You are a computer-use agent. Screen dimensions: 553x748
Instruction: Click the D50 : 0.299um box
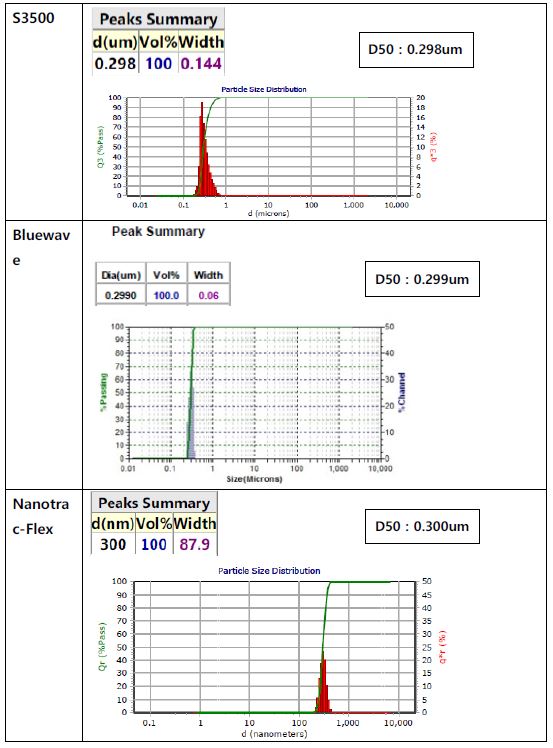click(x=422, y=279)
